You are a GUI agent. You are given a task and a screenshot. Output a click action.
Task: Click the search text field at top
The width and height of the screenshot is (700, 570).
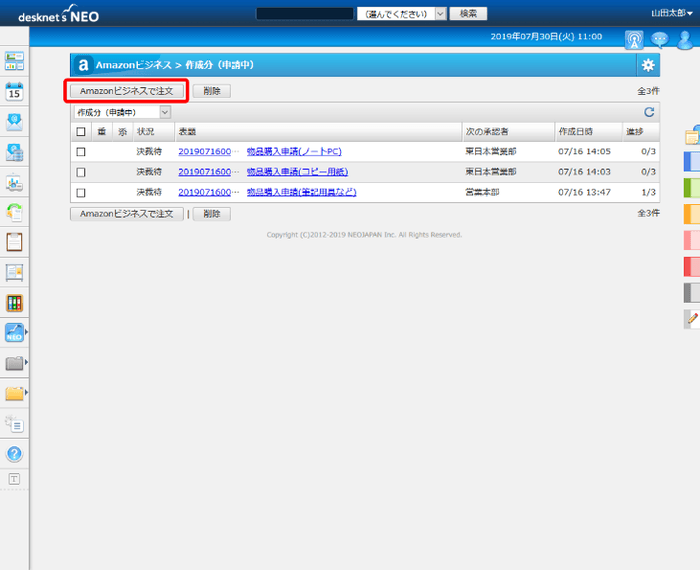[304, 14]
